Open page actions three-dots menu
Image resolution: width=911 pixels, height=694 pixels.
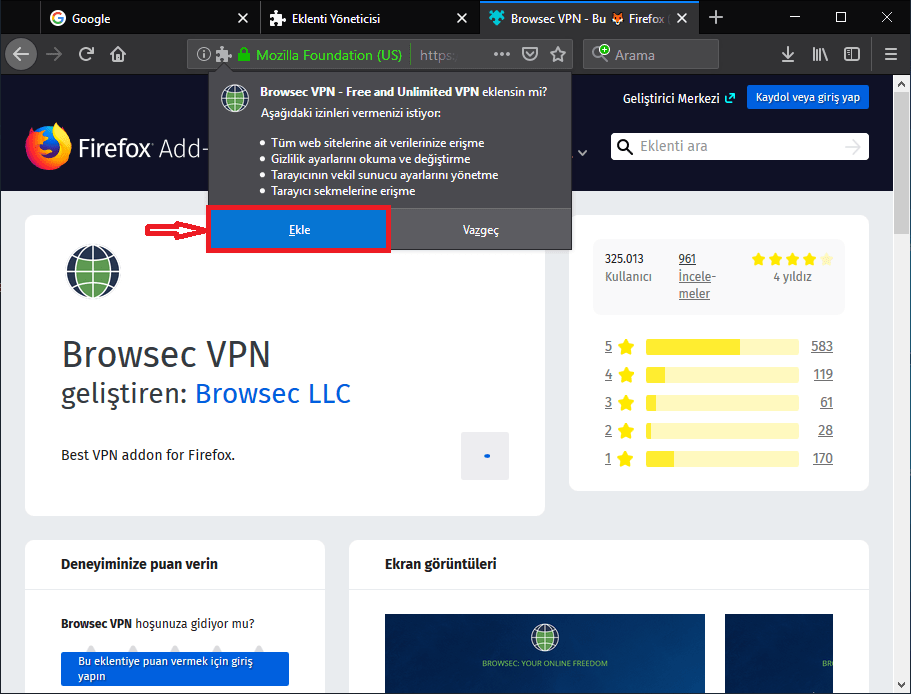pyautogui.click(x=501, y=55)
